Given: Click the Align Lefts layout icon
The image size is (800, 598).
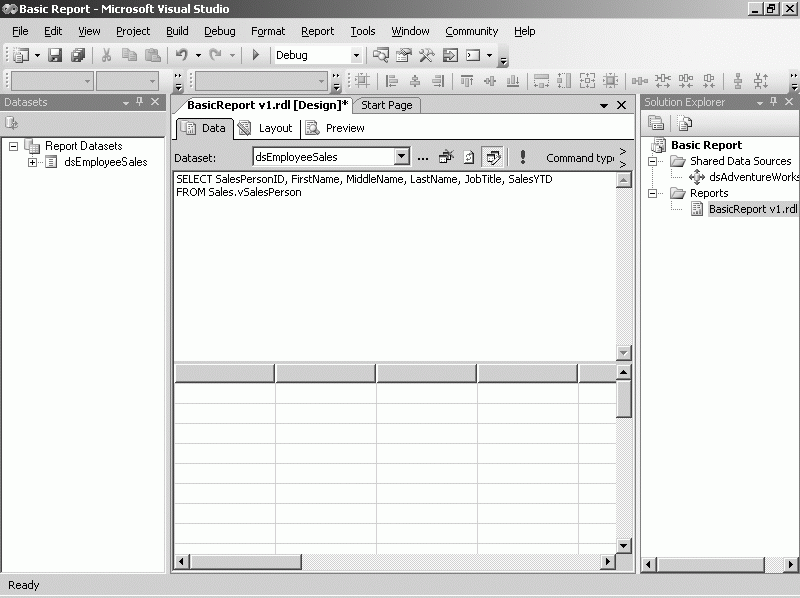Looking at the screenshot, I should (391, 81).
